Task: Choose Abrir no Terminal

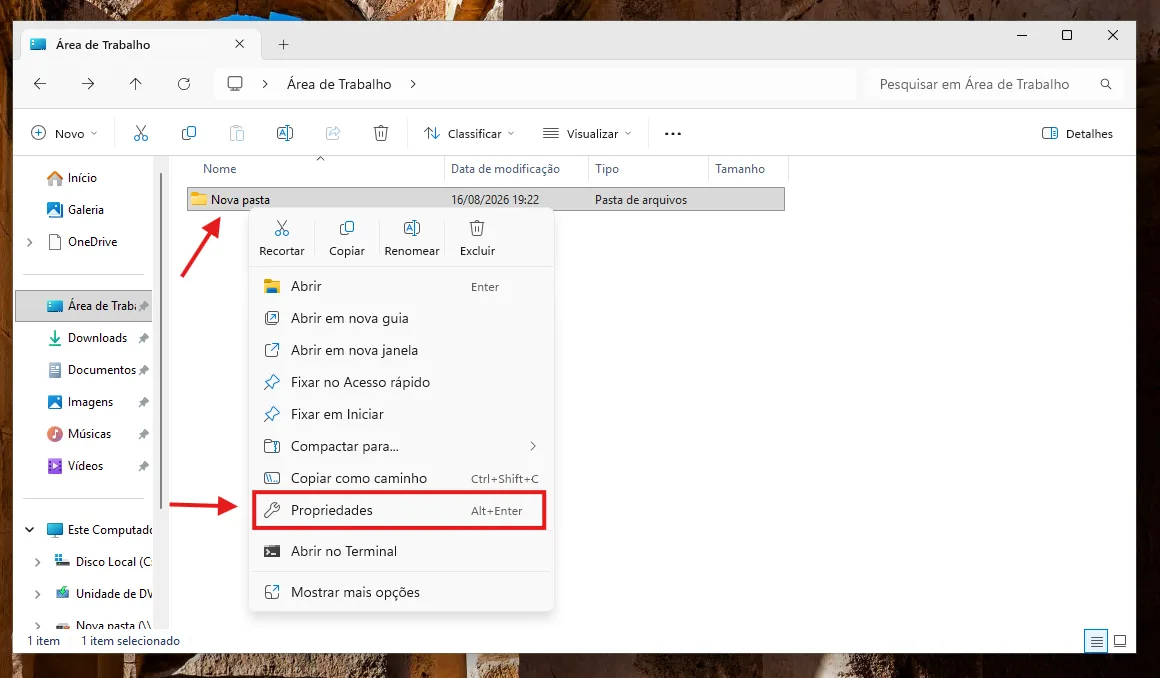Action: [402, 551]
